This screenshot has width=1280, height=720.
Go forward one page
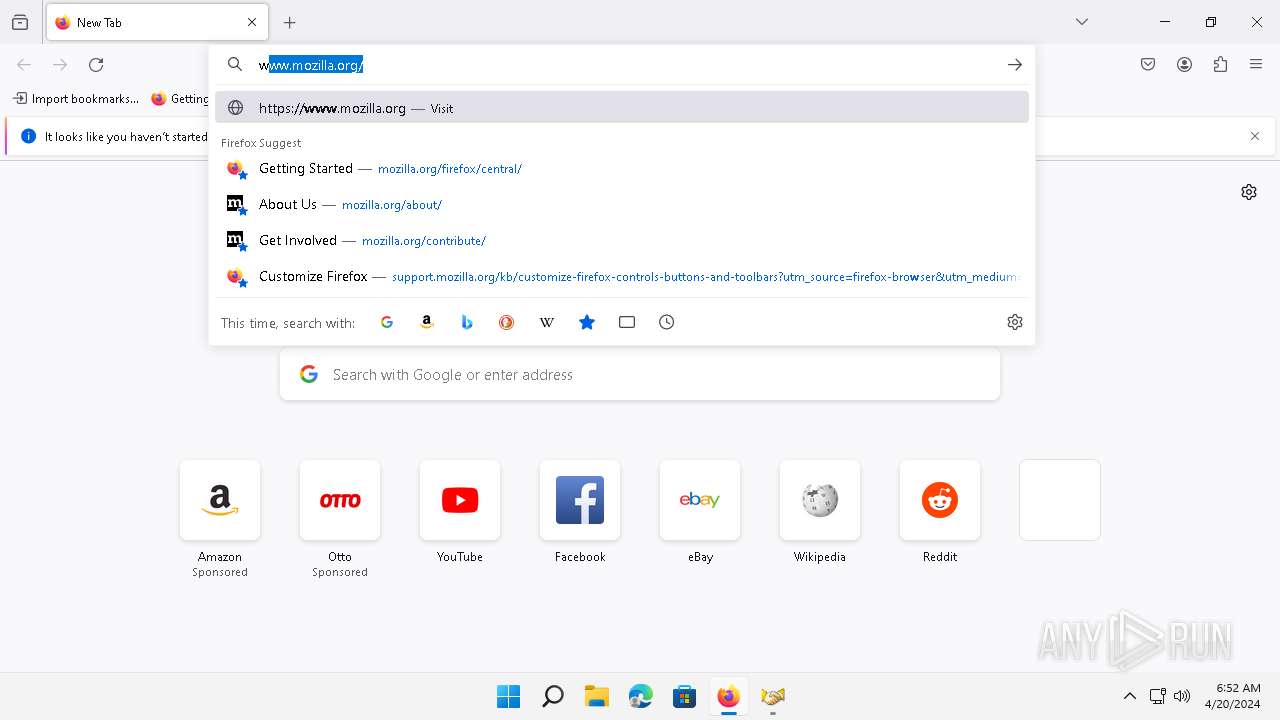tap(60, 65)
